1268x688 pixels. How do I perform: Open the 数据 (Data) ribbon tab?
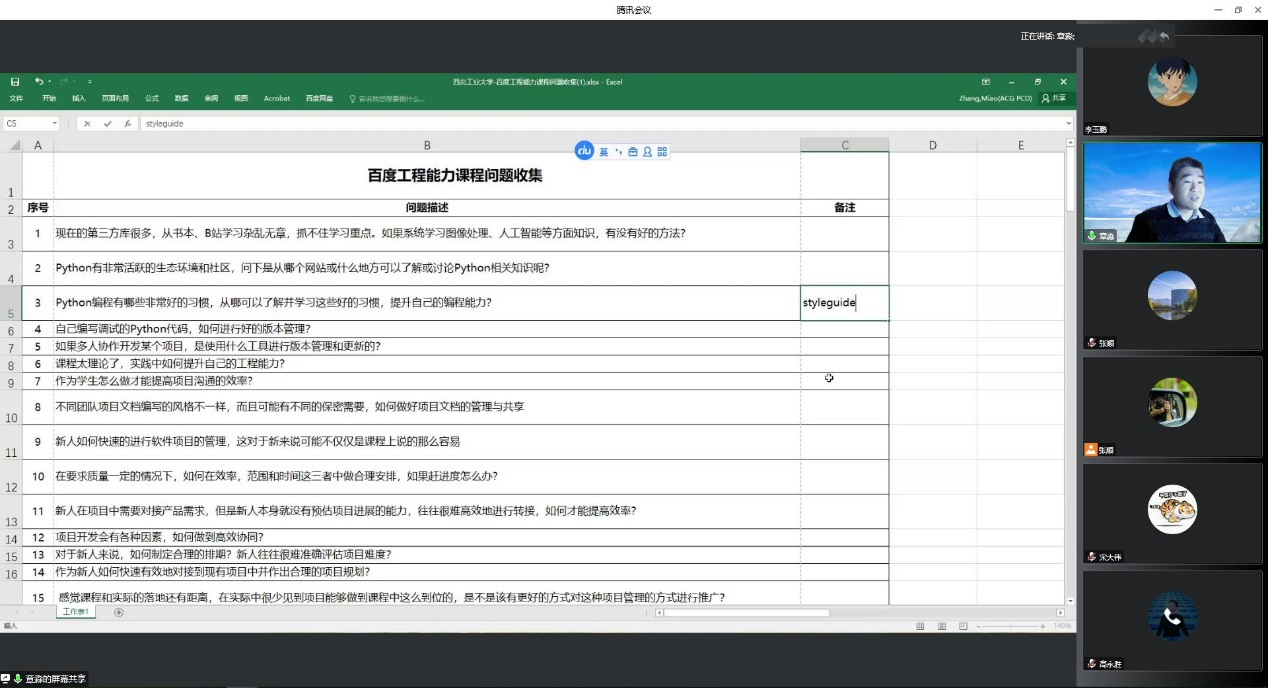181,99
